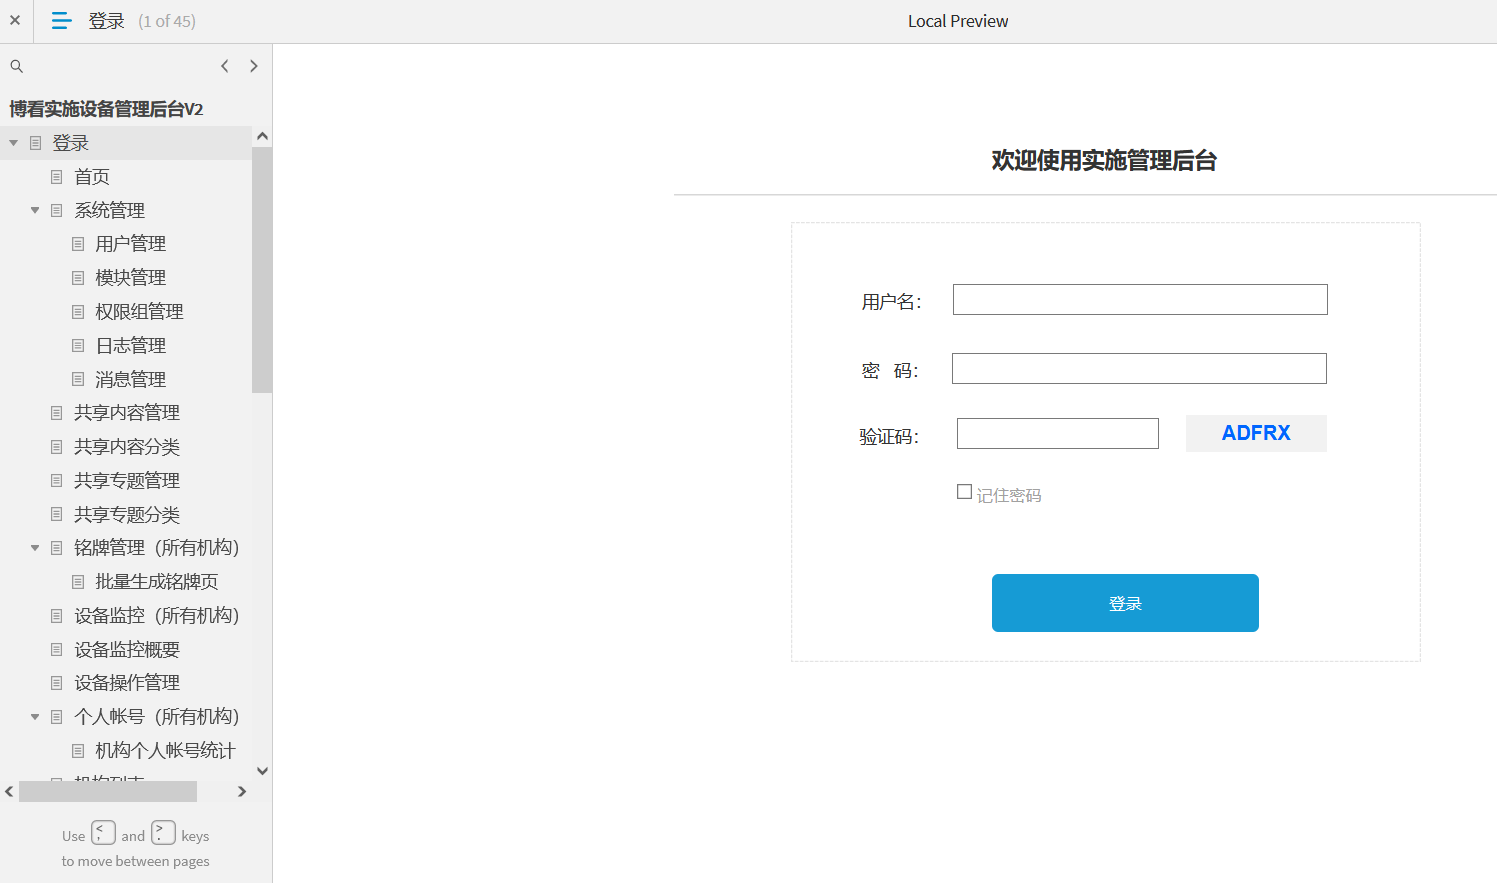The image size is (1497, 883).
Task: Click the page icon beside 设备操作管理
Action: pyautogui.click(x=57, y=683)
